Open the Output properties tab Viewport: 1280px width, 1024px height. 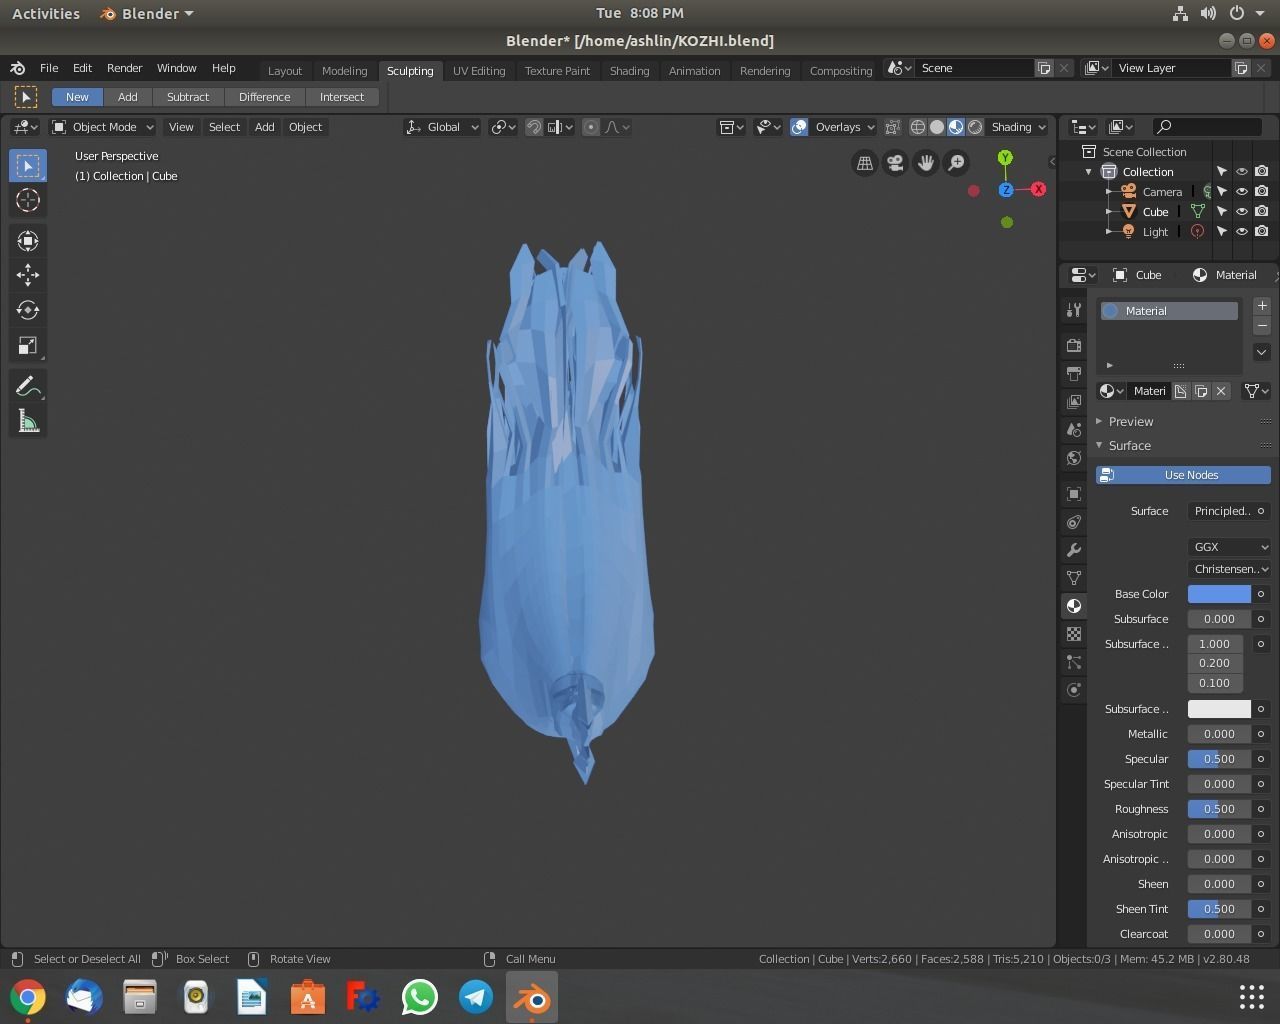(1074, 373)
